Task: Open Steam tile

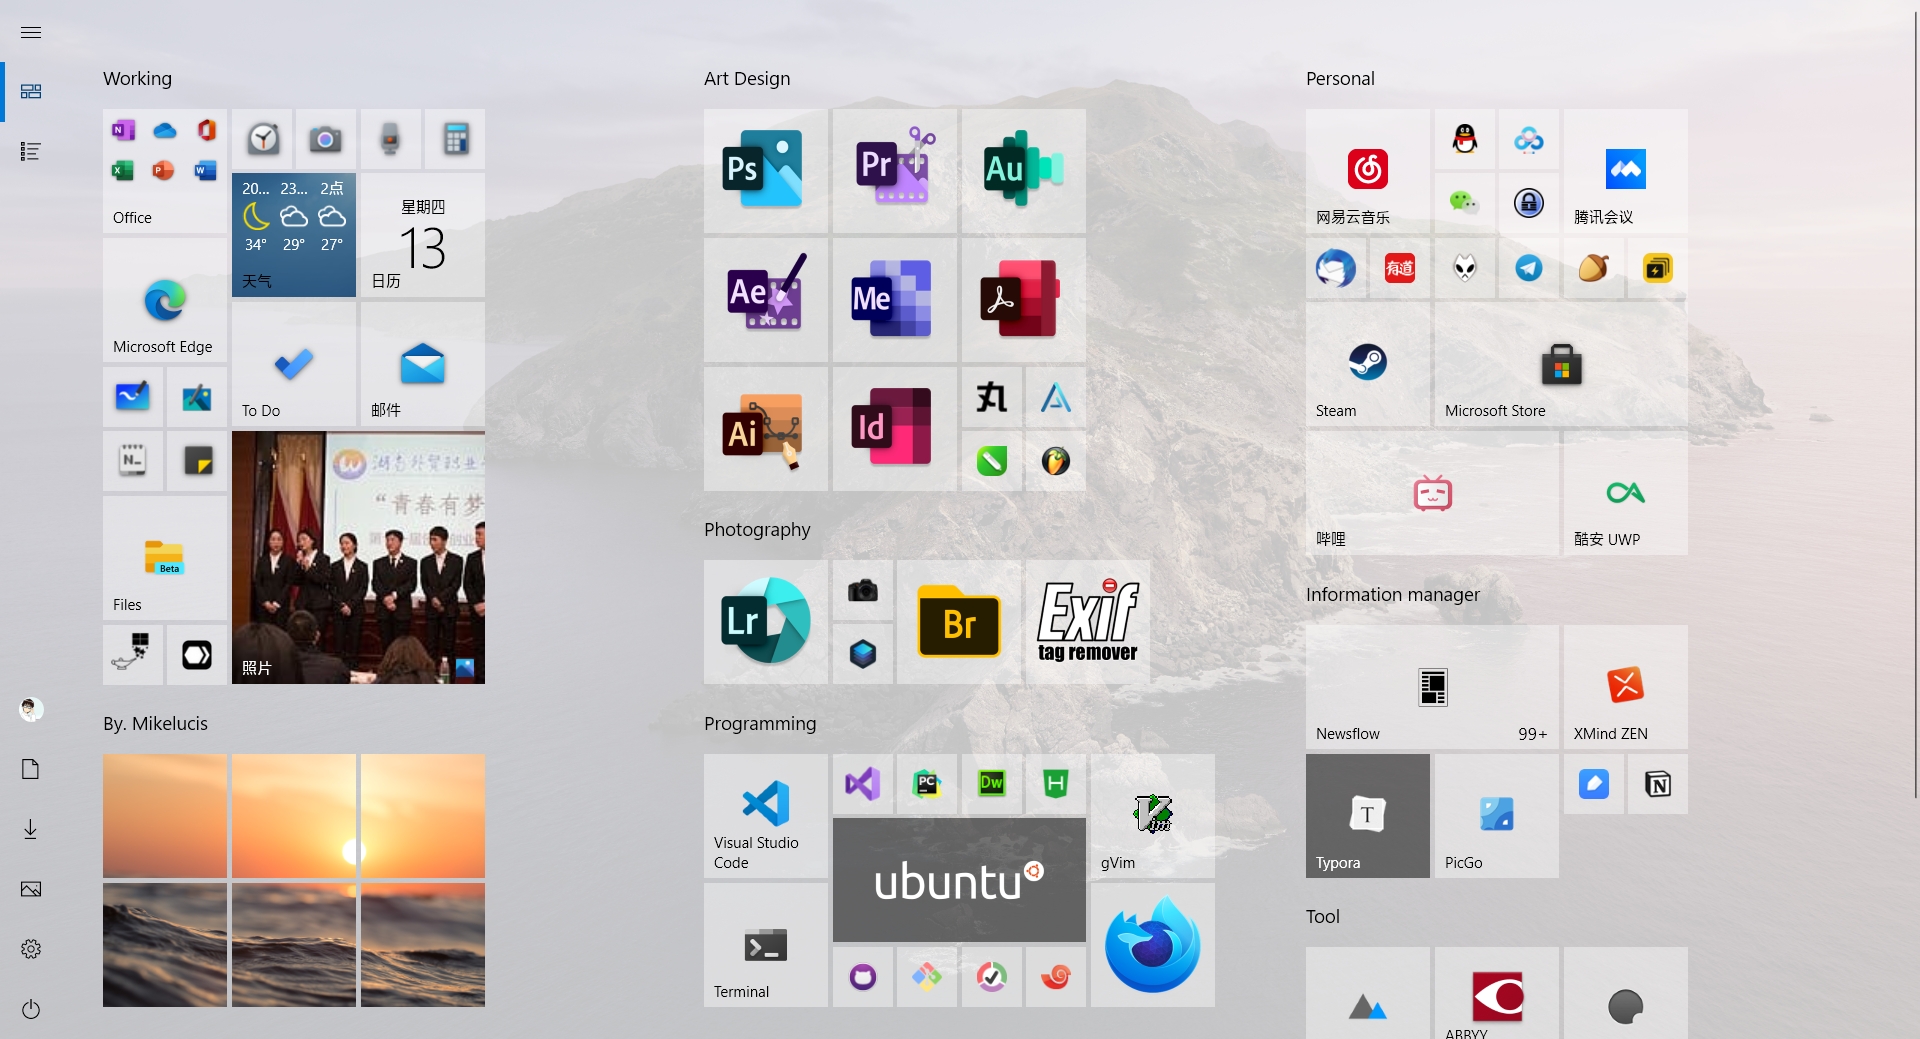Action: tap(1367, 365)
